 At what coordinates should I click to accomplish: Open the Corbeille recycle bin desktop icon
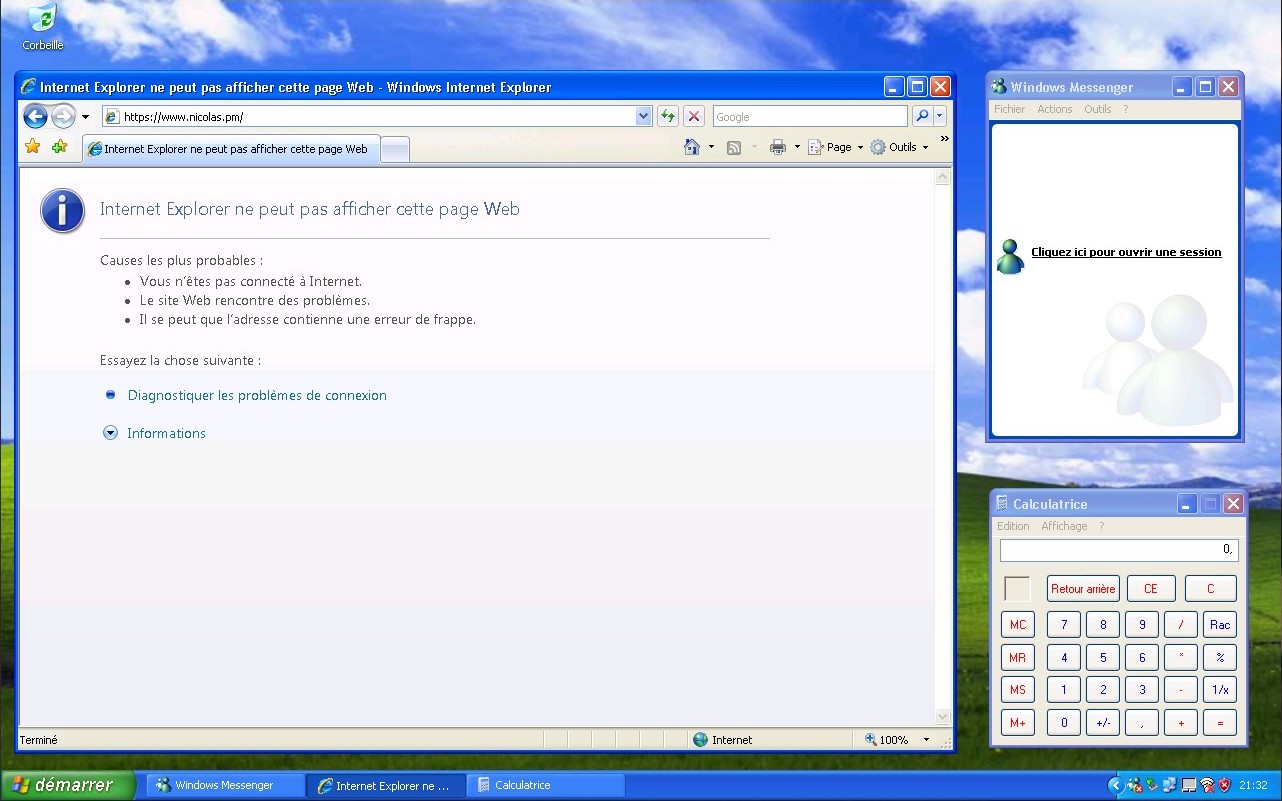[43, 27]
